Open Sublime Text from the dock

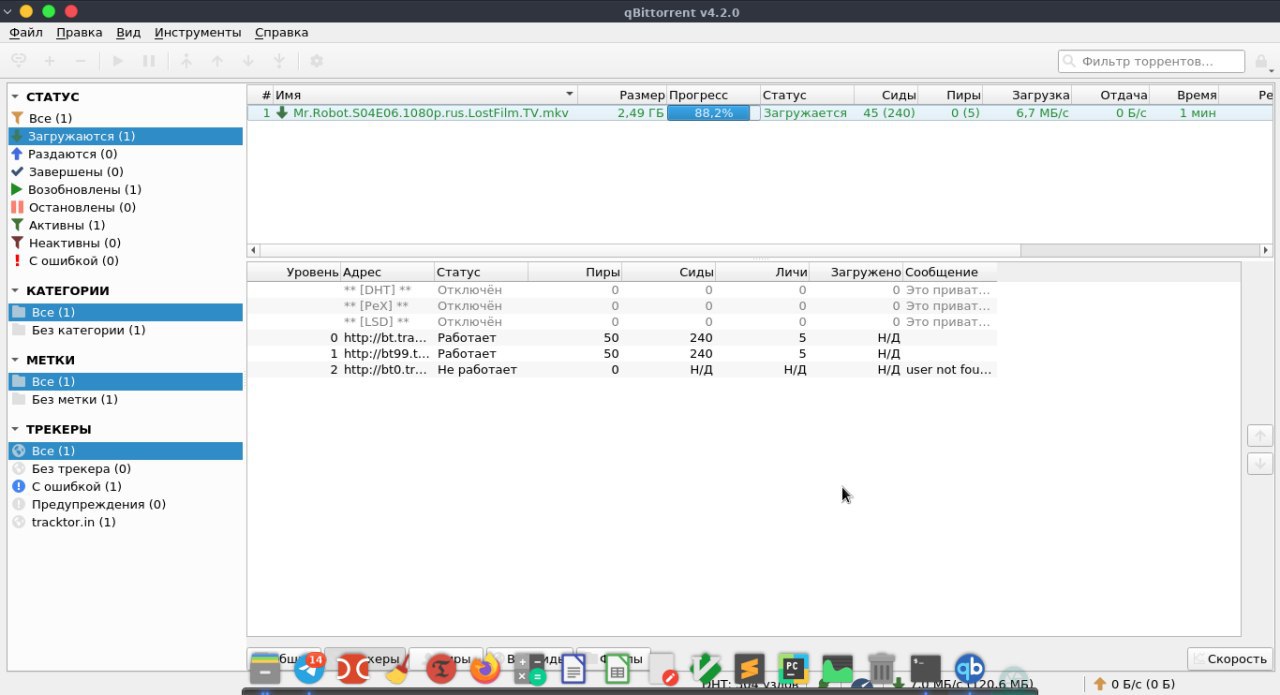[x=749, y=669]
